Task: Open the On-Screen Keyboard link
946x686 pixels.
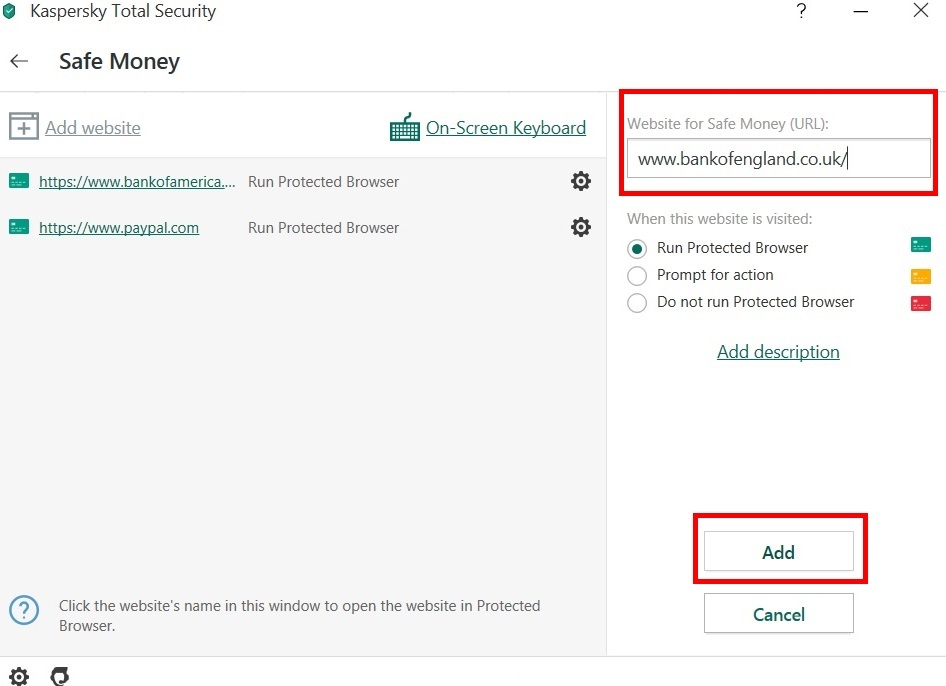Action: point(506,128)
